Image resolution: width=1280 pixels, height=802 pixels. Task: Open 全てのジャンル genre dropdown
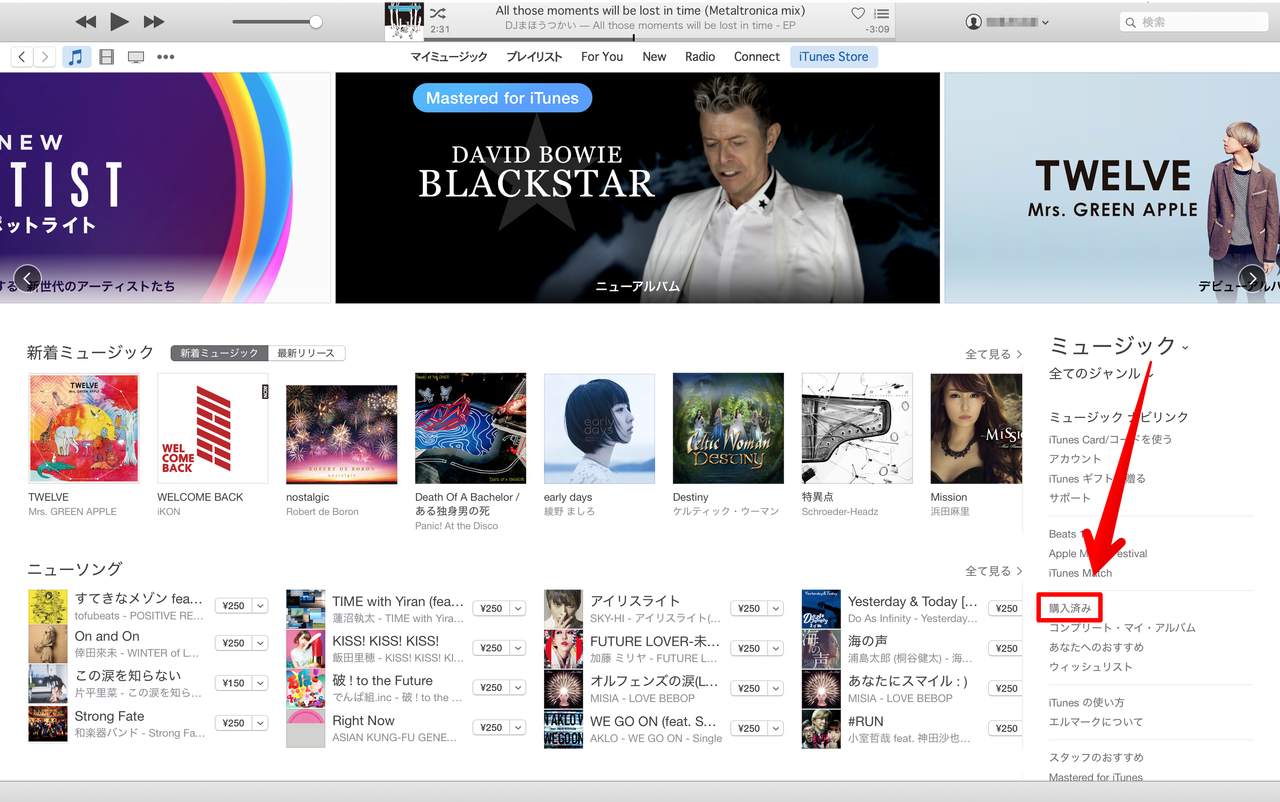point(1100,374)
